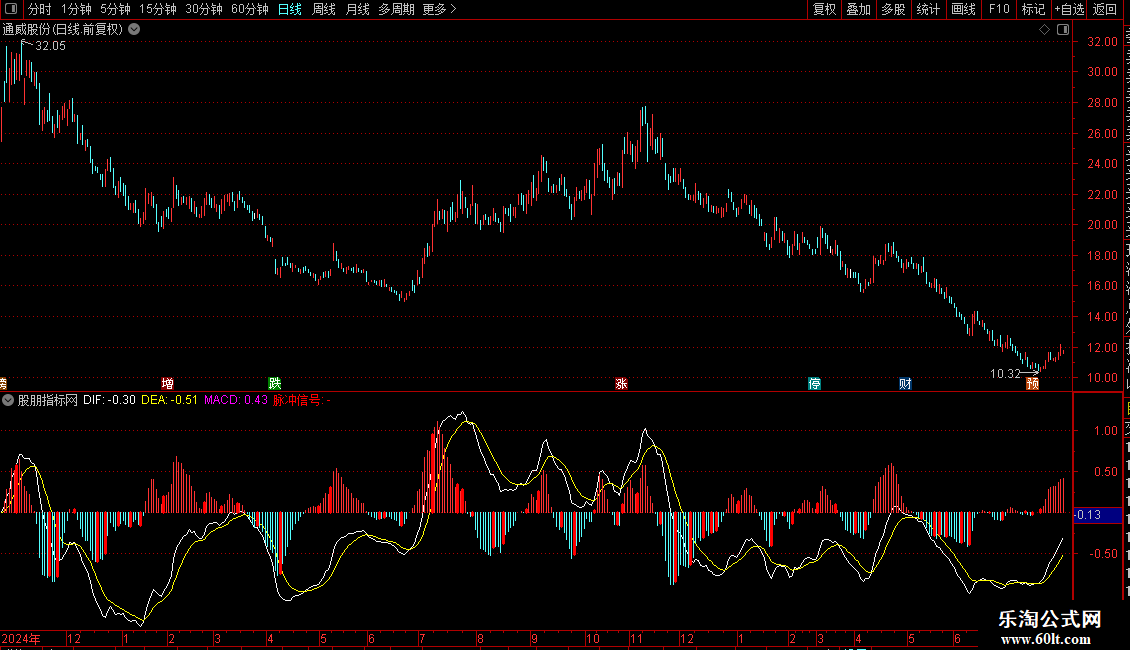Select the 15分钟 period tab
The height and width of the screenshot is (650, 1130).
[x=158, y=9]
